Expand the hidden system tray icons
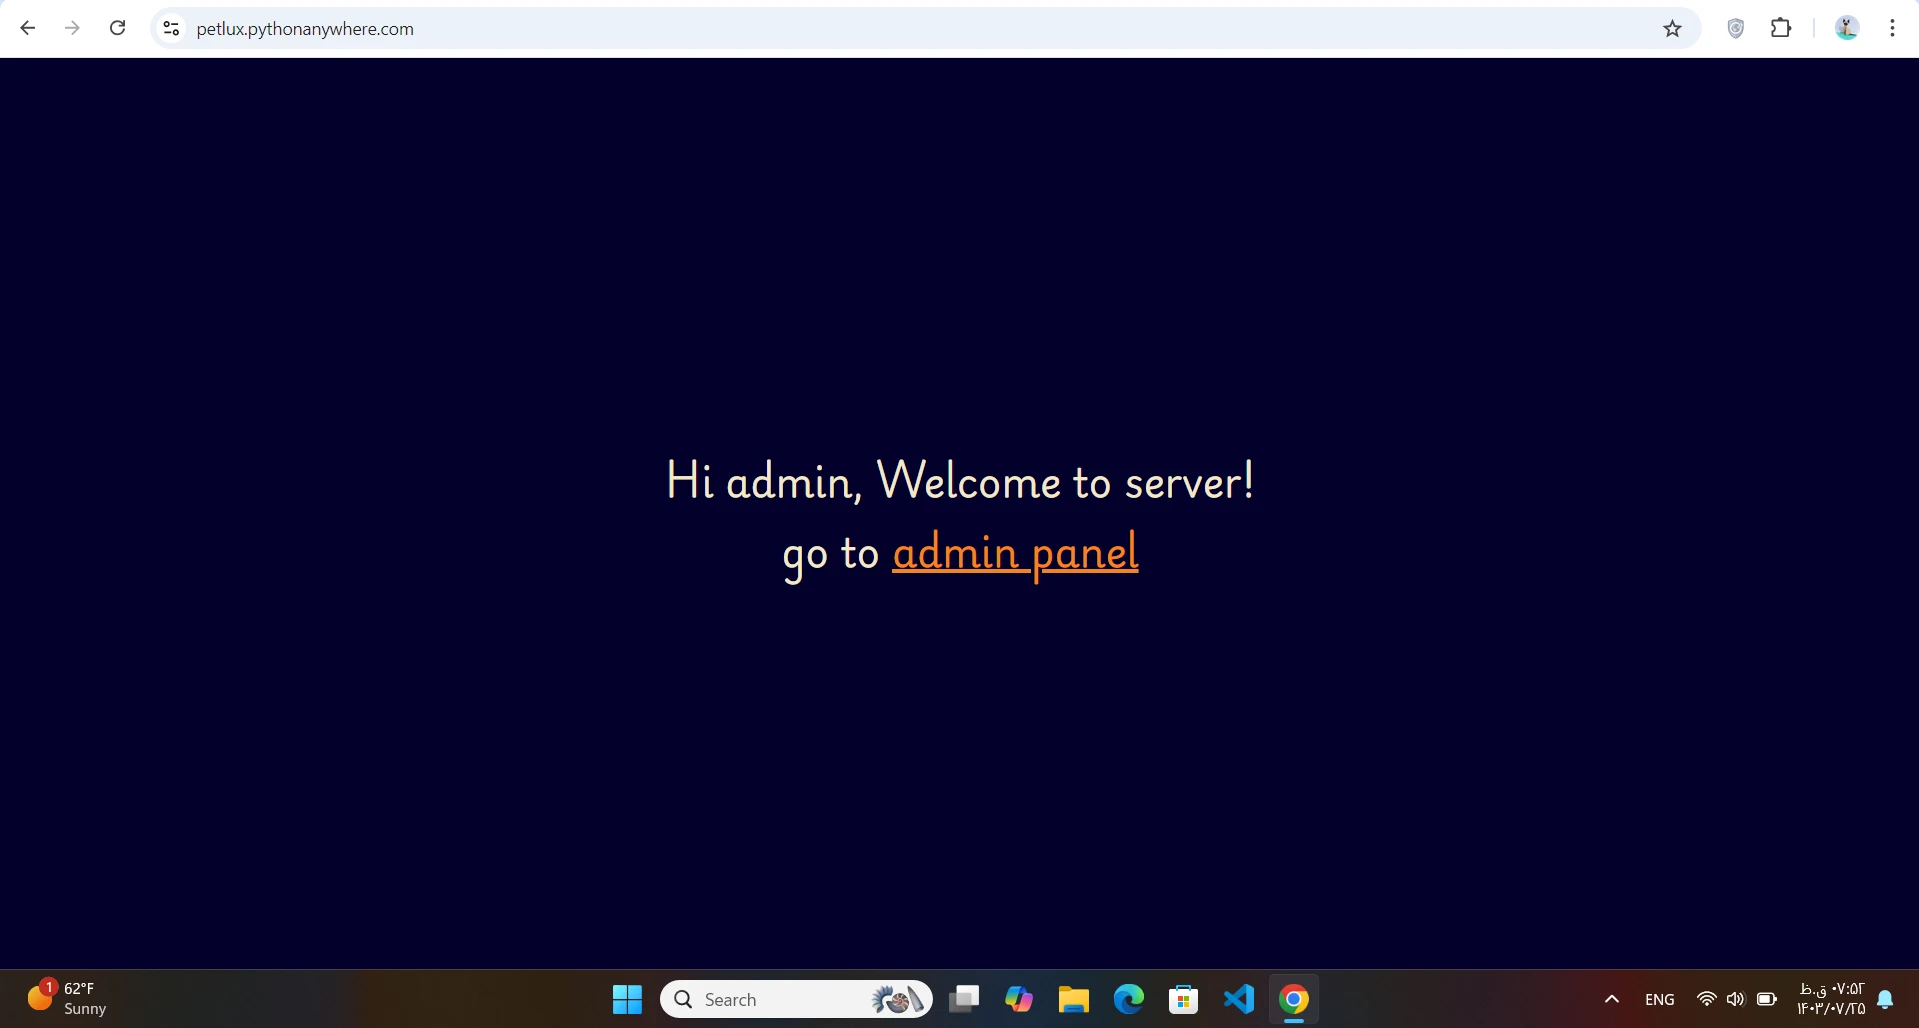This screenshot has height=1028, width=1919. [x=1612, y=999]
